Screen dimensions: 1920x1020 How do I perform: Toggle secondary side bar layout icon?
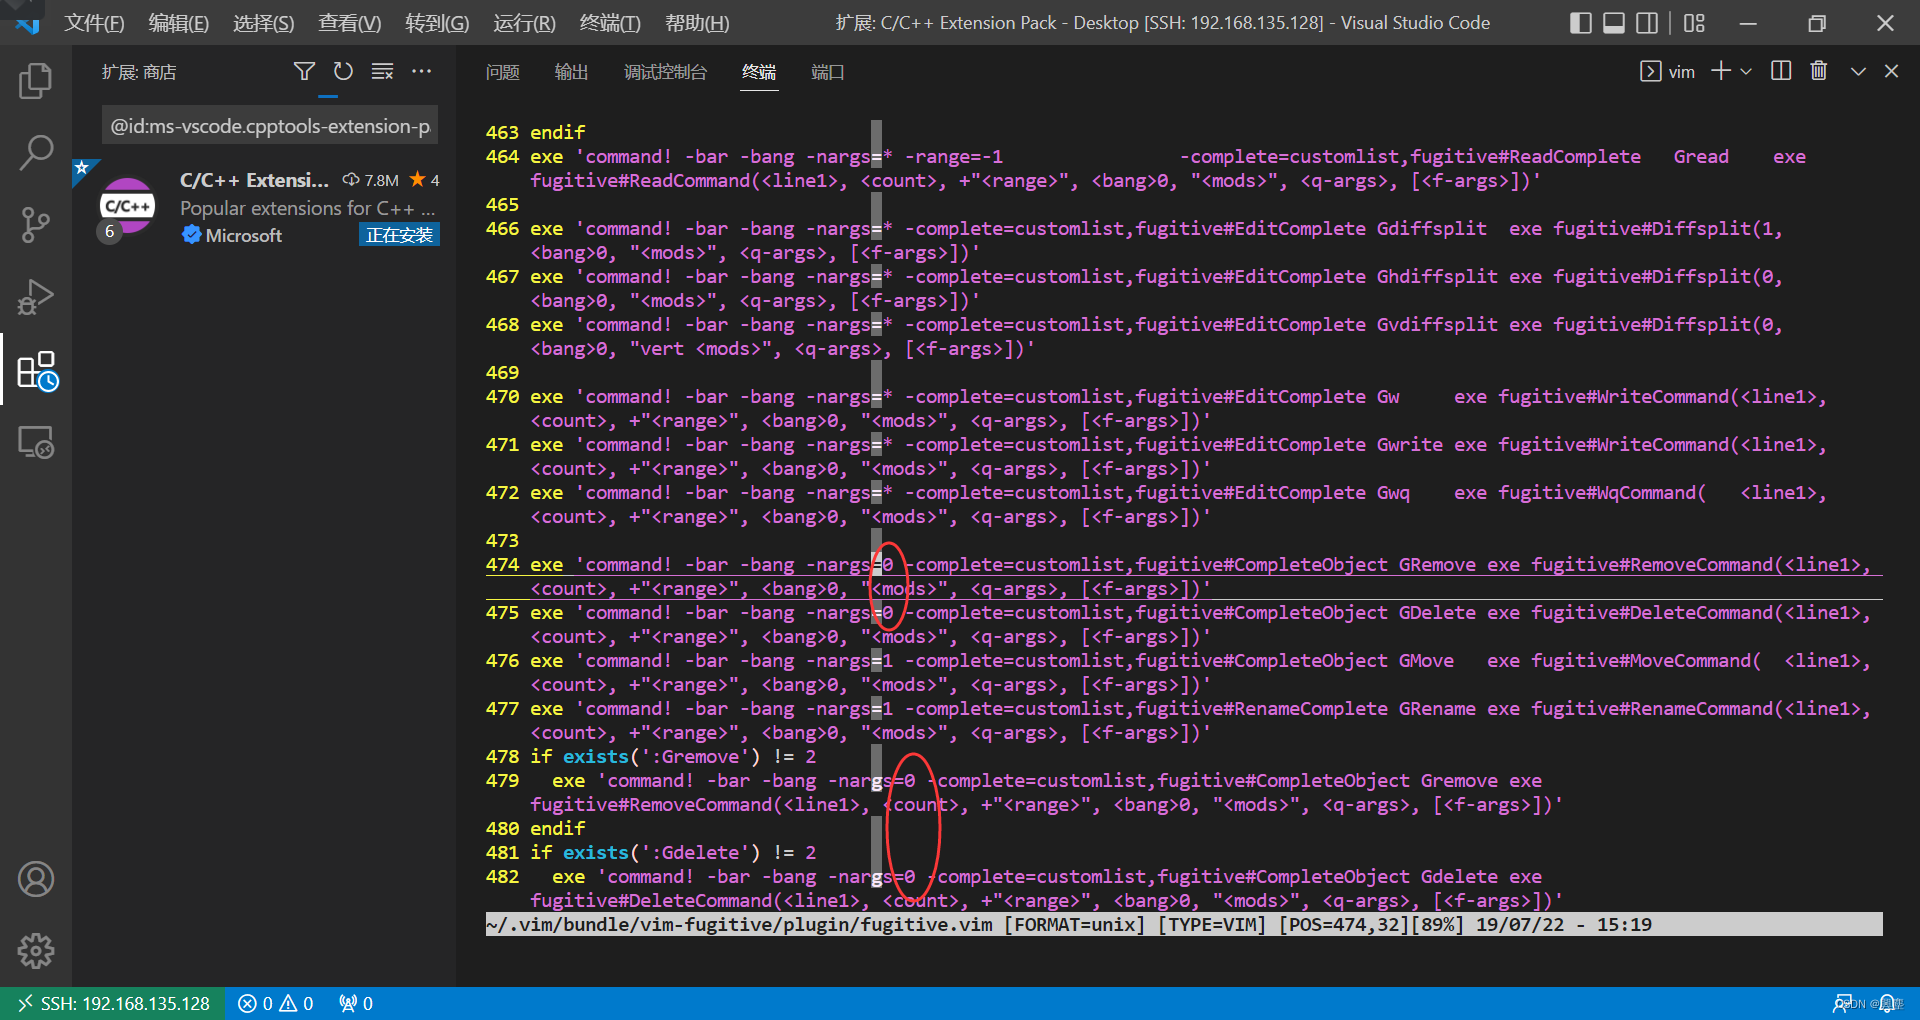tap(1647, 23)
